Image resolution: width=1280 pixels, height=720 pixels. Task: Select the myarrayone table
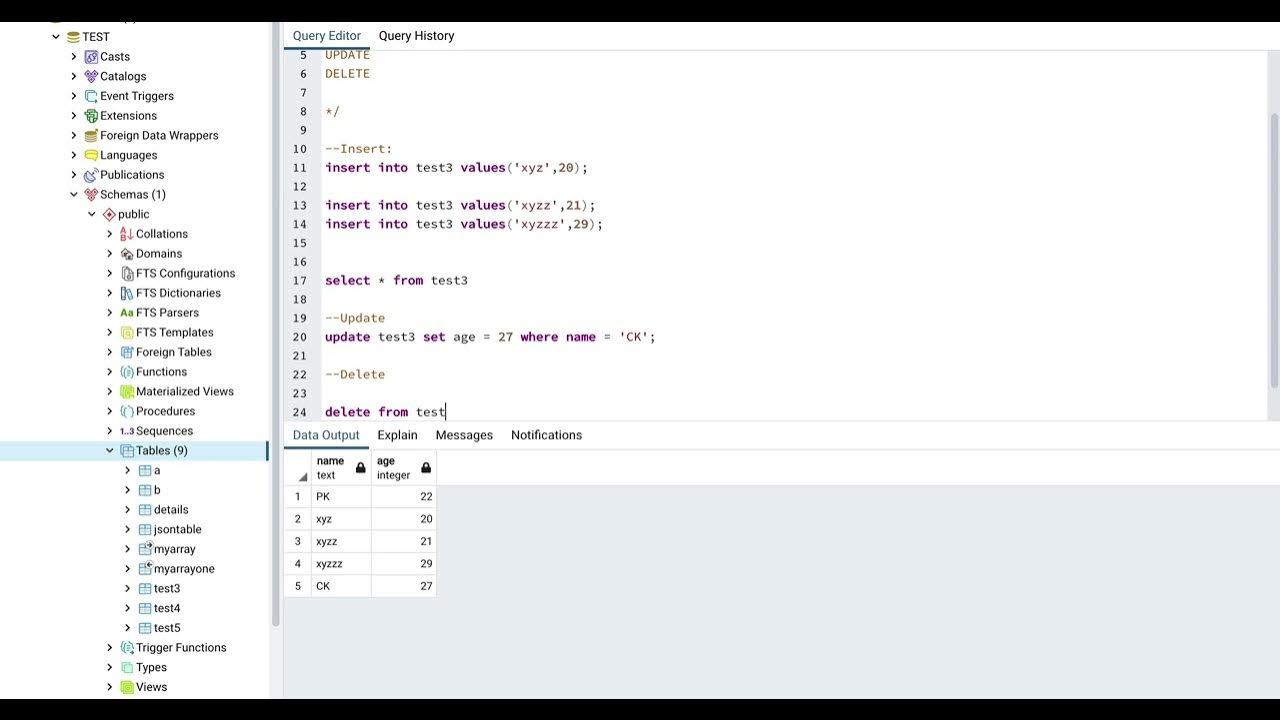[x=184, y=569]
